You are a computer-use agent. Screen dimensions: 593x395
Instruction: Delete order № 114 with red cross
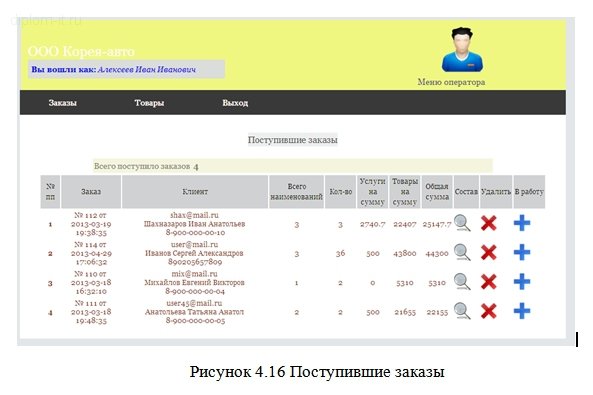489,252
